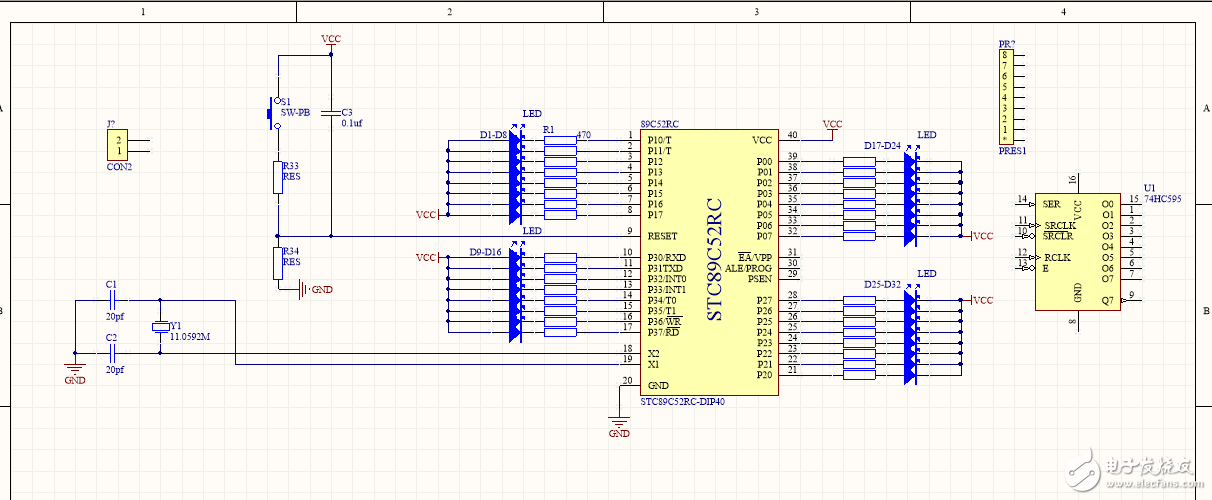Click the P20 pin label
The width and height of the screenshot is (1212, 500).
(x=764, y=374)
